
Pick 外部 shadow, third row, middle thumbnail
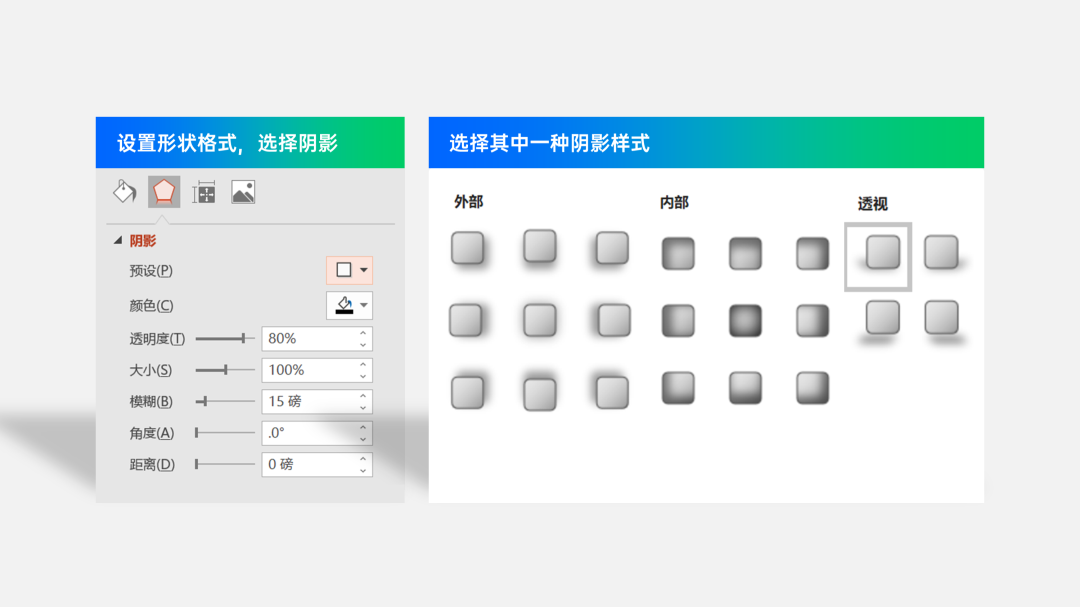click(x=540, y=394)
